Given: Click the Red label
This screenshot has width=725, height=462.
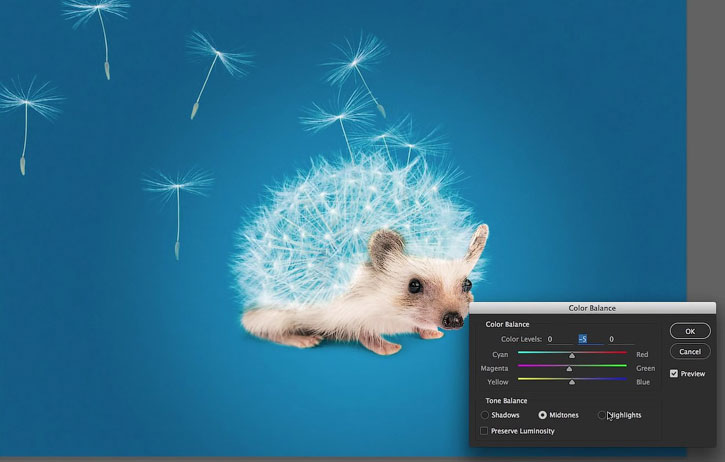Looking at the screenshot, I should click(x=642, y=354).
